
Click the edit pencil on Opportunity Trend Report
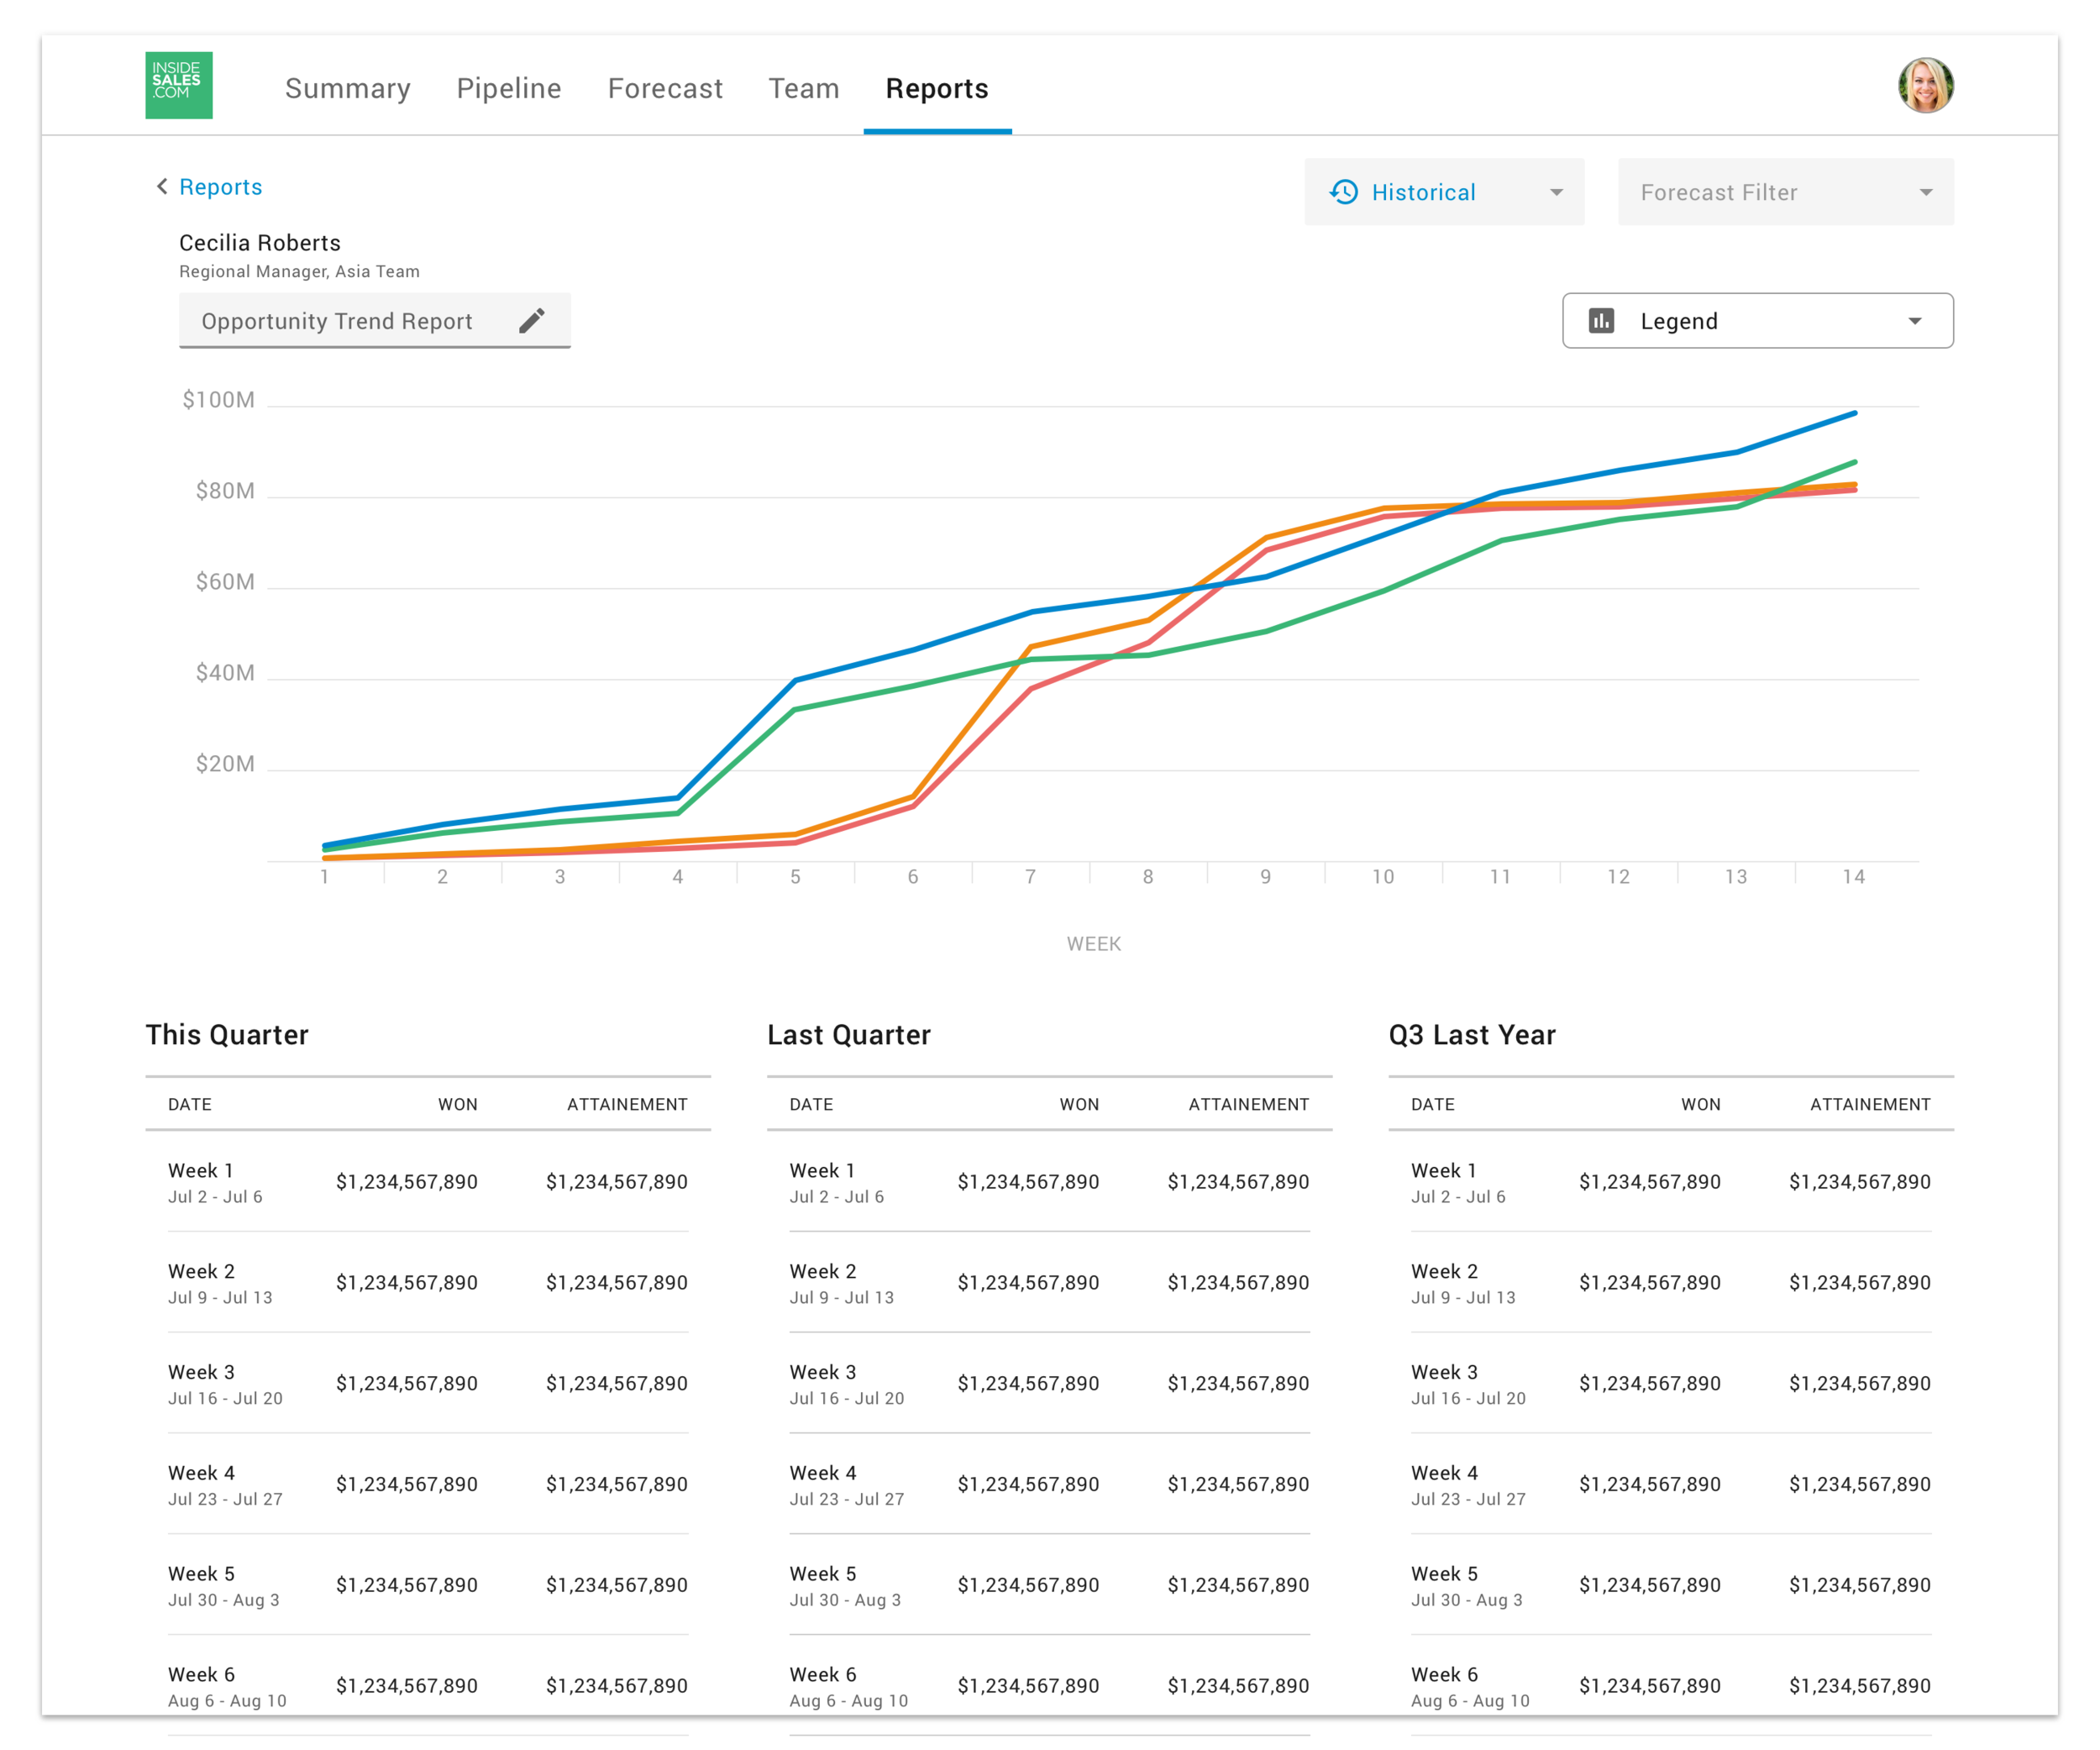click(x=532, y=320)
